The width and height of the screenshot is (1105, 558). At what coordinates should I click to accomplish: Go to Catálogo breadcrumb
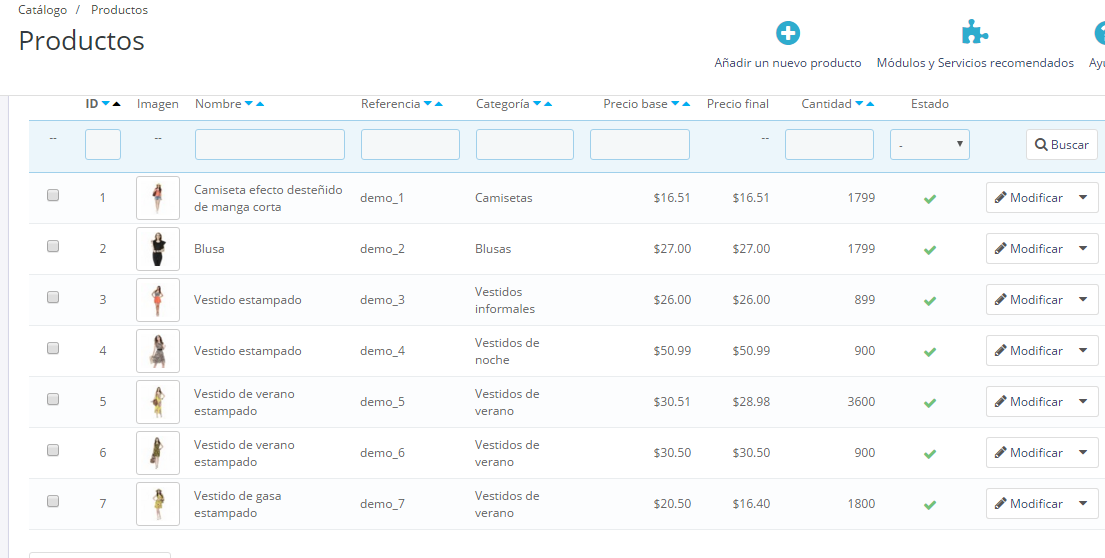coord(43,10)
